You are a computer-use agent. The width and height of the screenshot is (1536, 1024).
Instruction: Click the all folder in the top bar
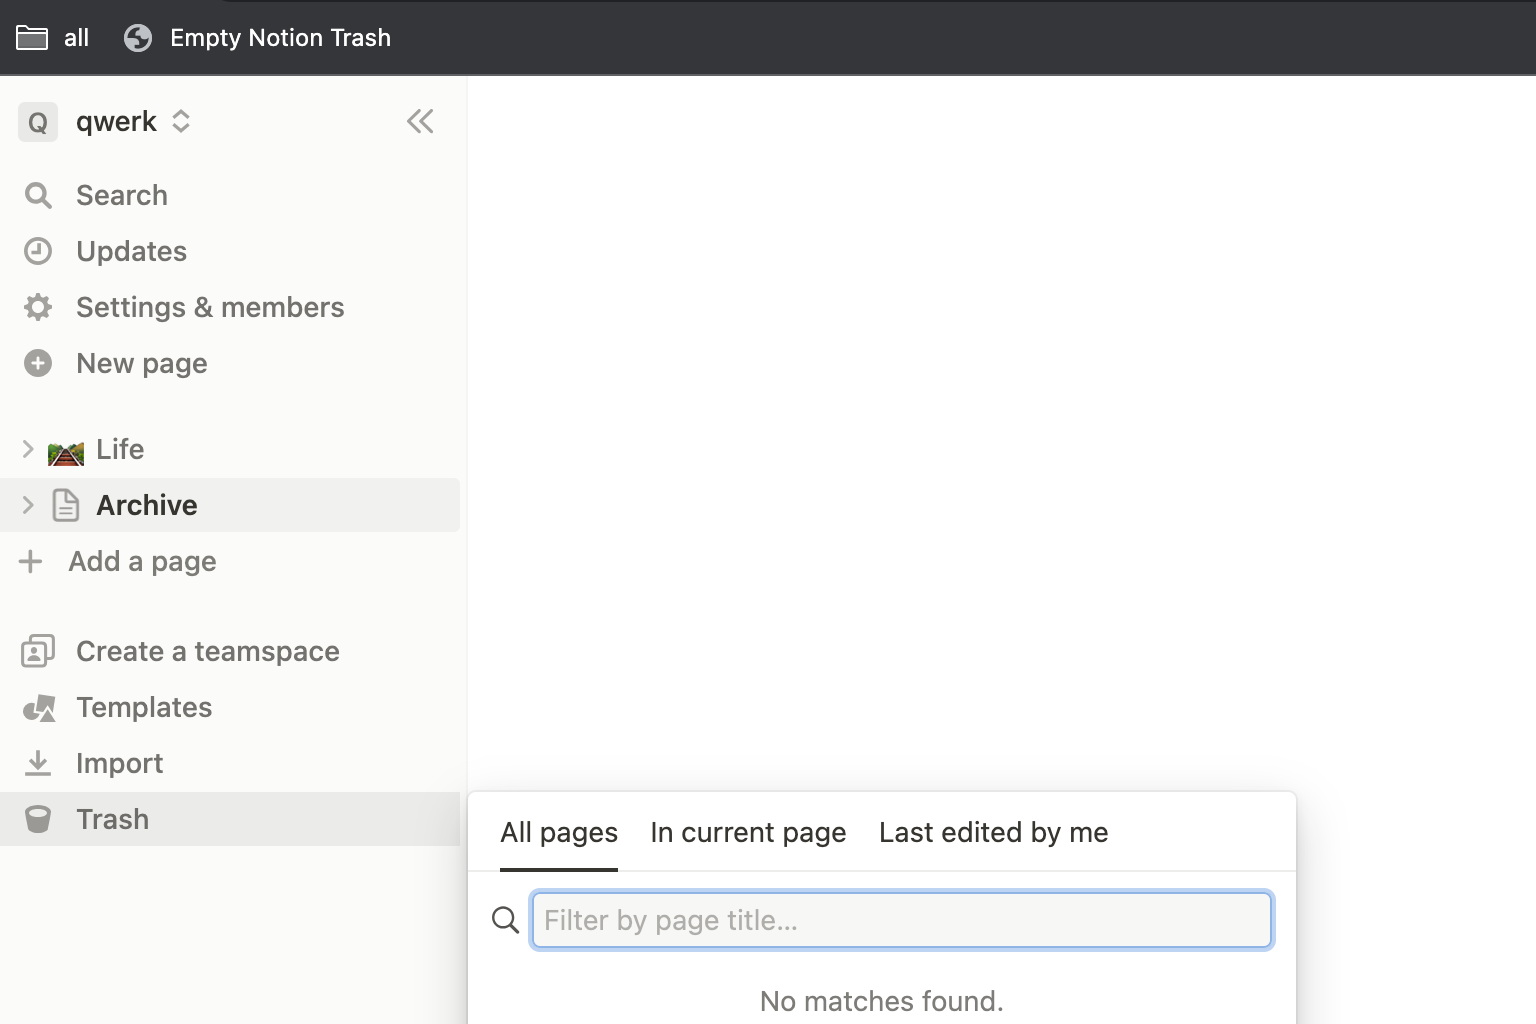pyautogui.click(x=54, y=37)
